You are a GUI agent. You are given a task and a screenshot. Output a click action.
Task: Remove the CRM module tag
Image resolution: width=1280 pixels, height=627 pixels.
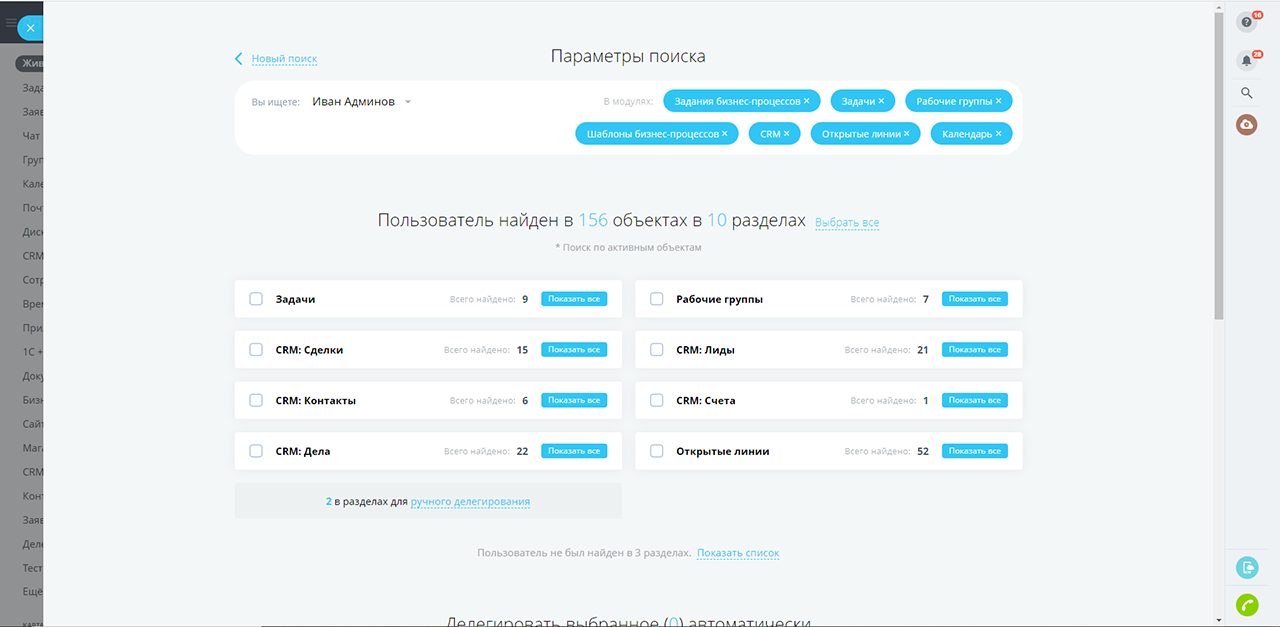(x=786, y=133)
